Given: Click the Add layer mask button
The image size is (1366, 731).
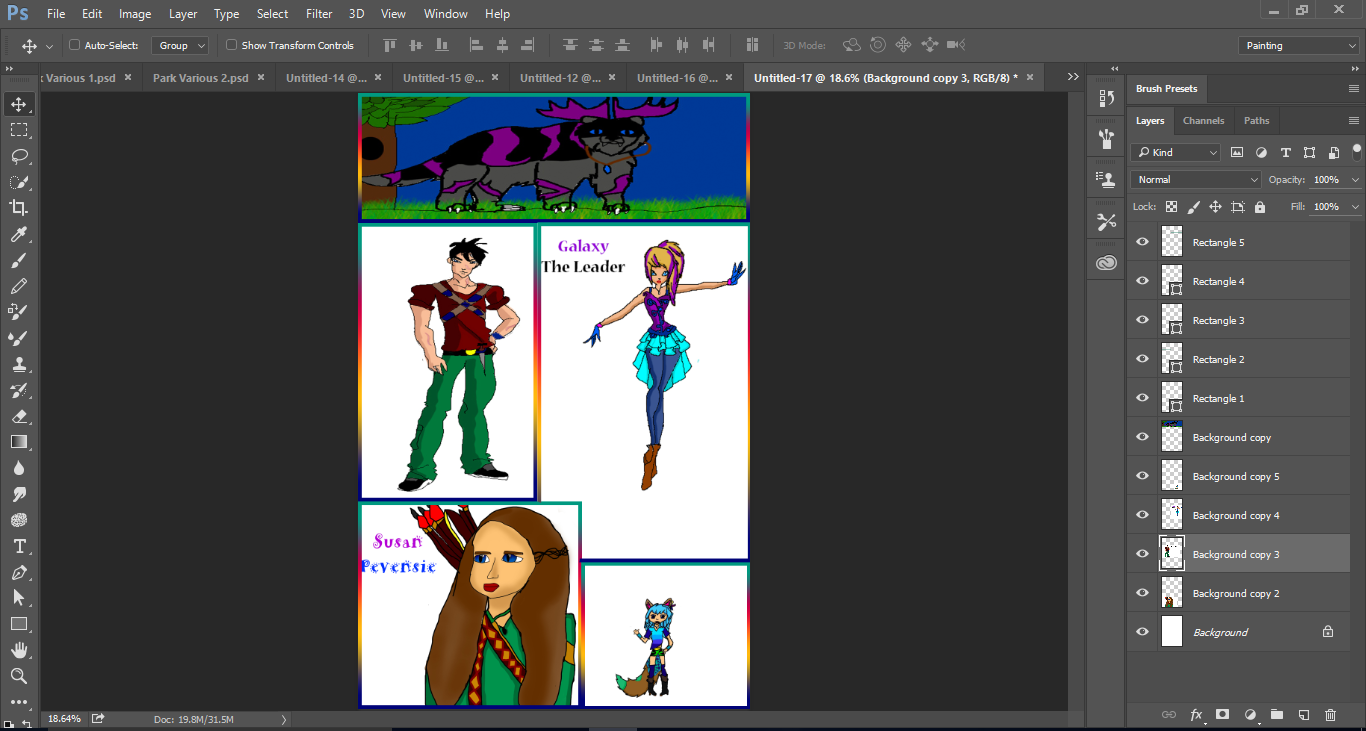Looking at the screenshot, I should [1222, 715].
